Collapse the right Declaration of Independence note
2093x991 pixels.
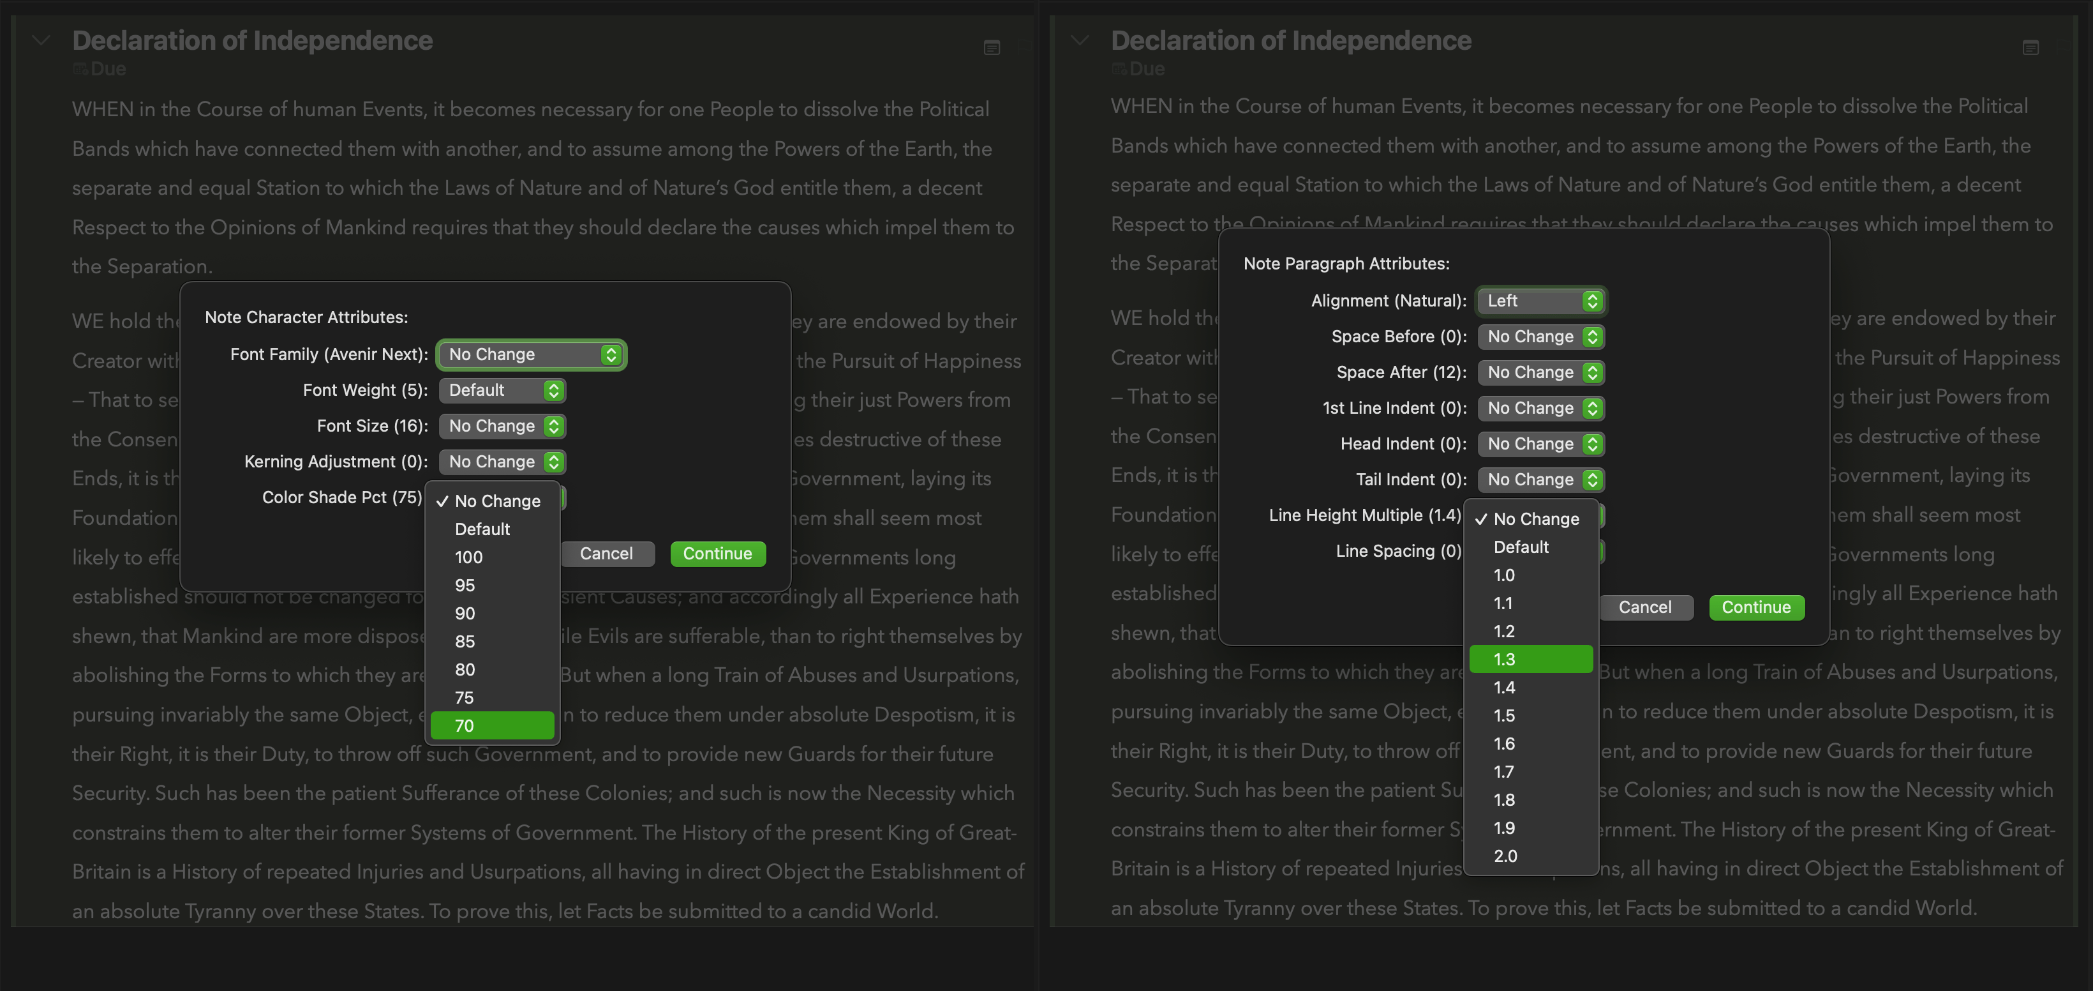click(x=1080, y=41)
